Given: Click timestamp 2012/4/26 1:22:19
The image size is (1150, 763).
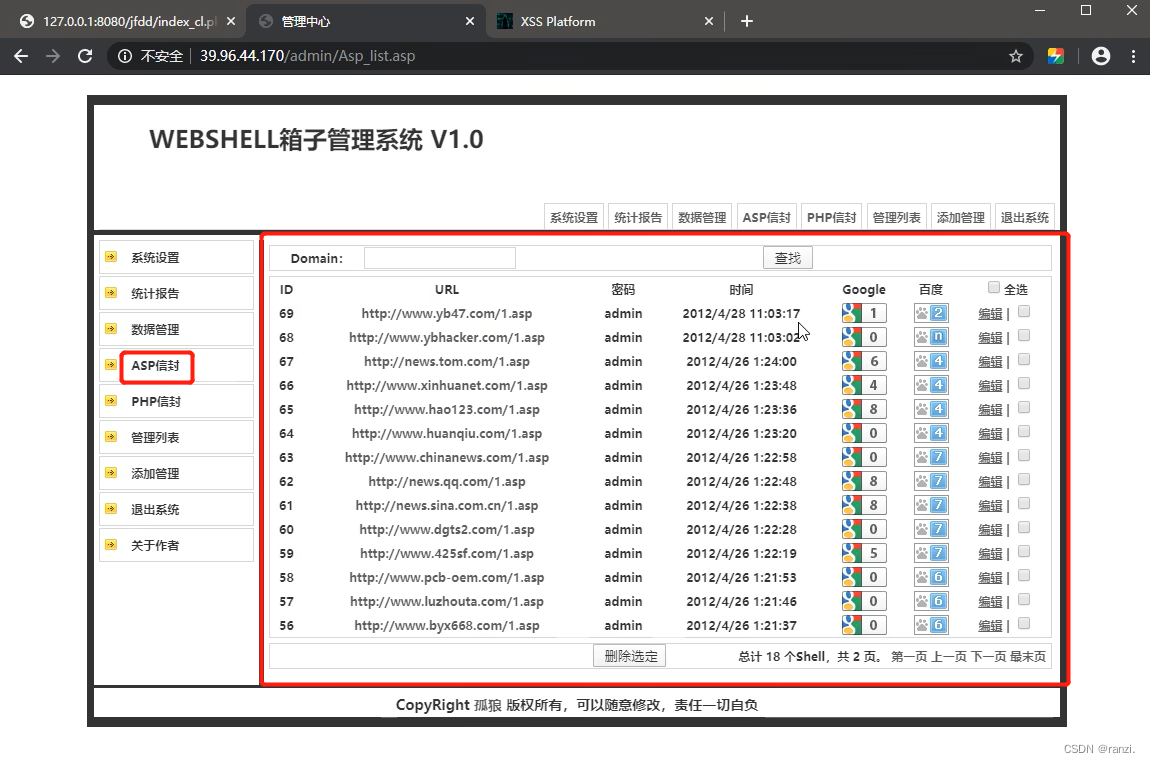Looking at the screenshot, I should tap(741, 553).
